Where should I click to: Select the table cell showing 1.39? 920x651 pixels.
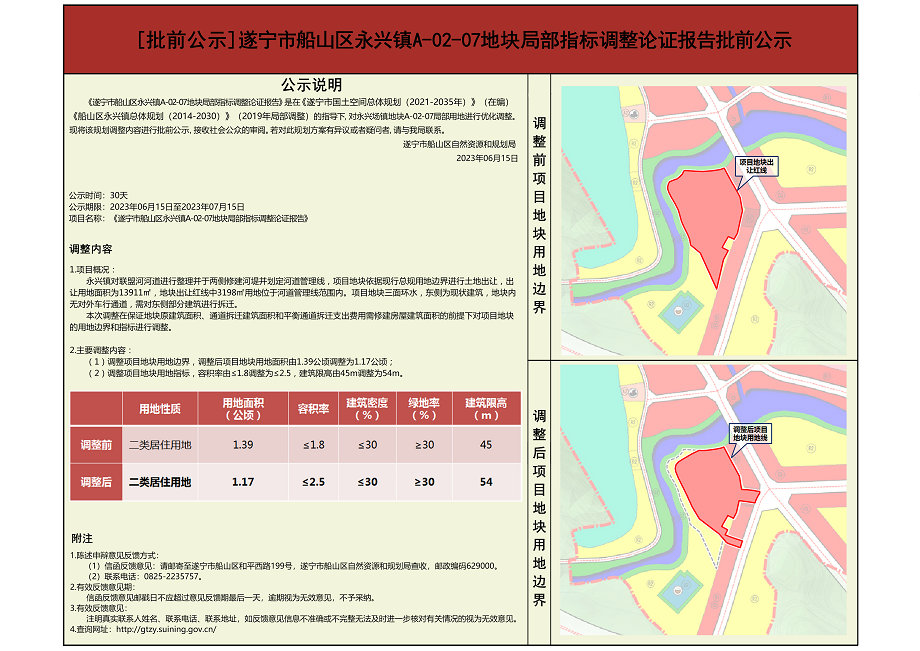[x=243, y=444]
